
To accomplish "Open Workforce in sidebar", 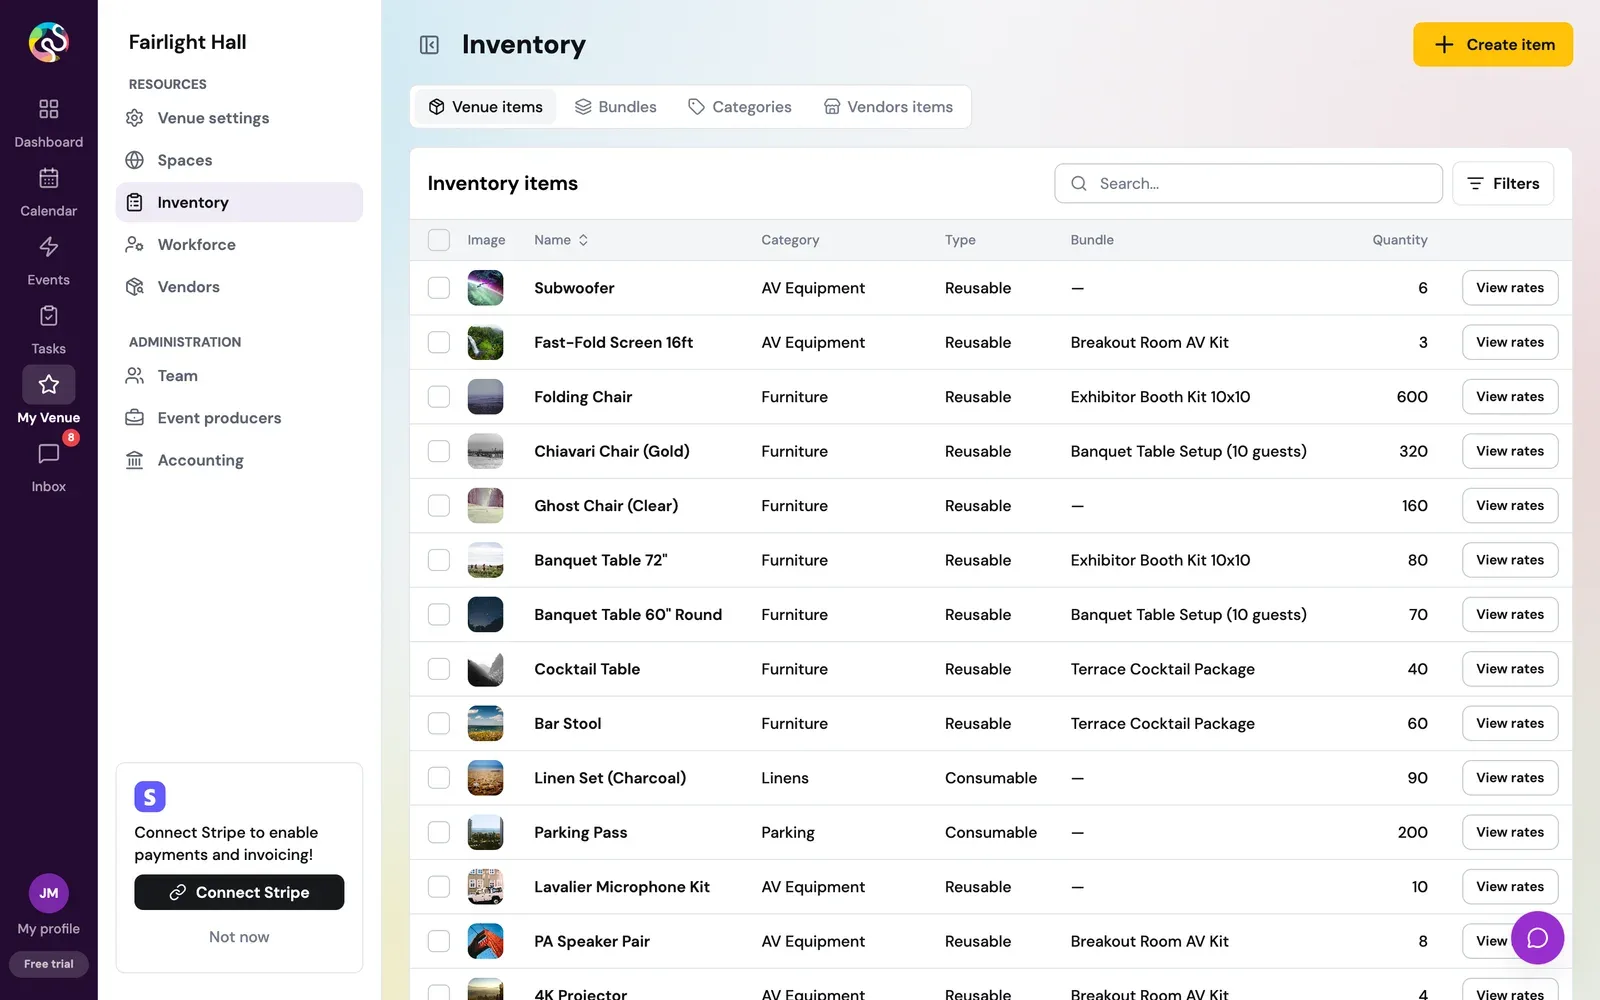I will click(x=239, y=244).
